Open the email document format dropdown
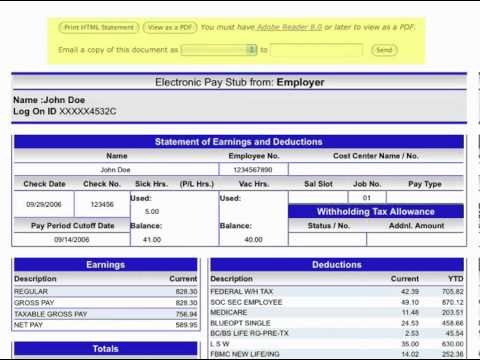This screenshot has width=480, height=360. tap(219, 50)
